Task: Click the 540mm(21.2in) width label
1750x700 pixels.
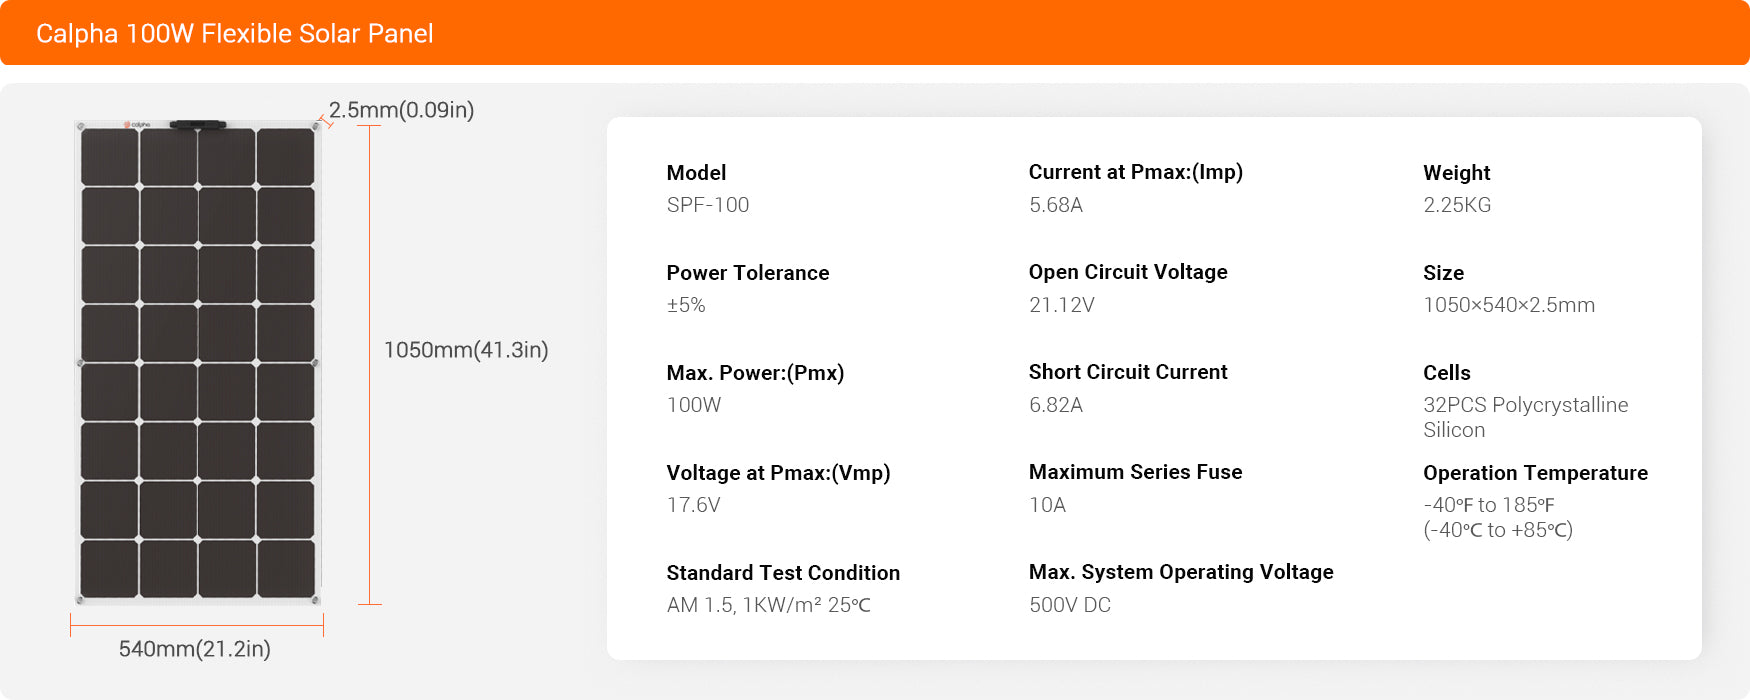Action: [x=195, y=649]
